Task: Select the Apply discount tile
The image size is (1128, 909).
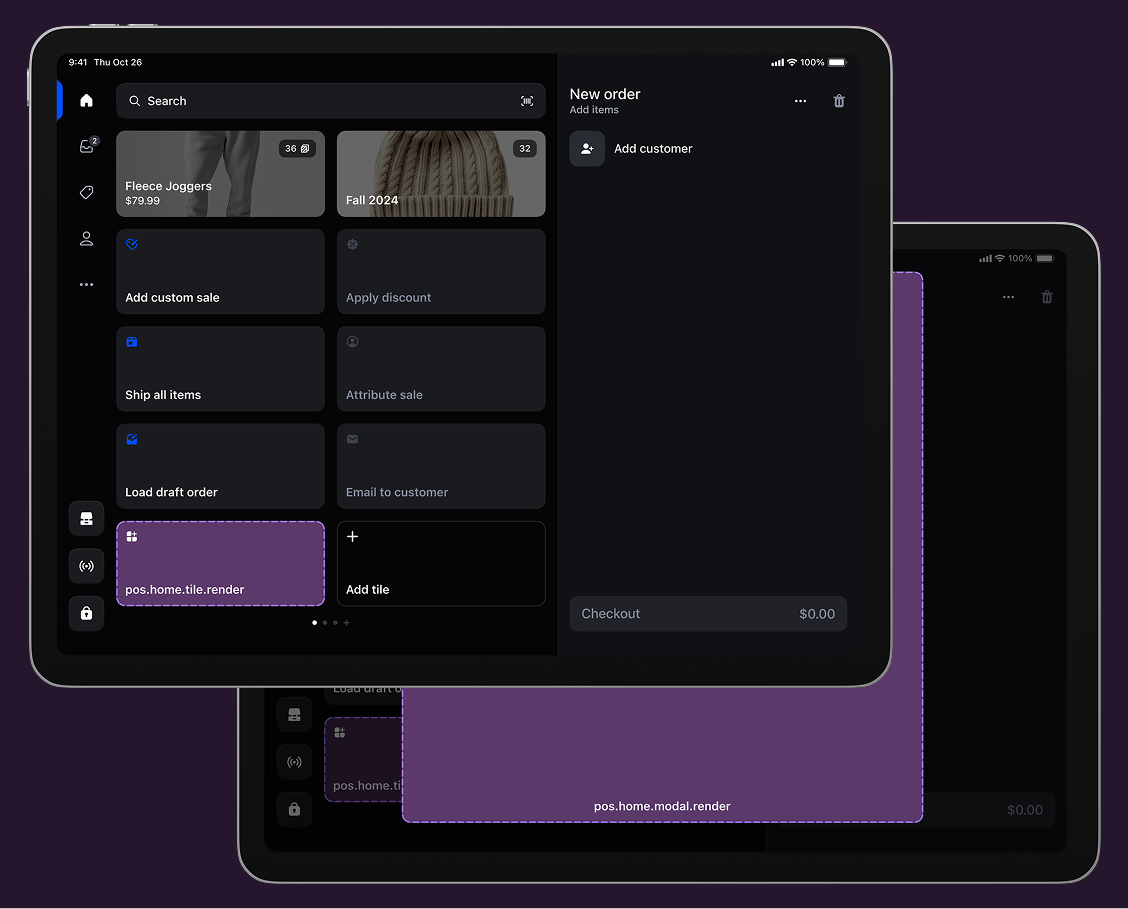Action: click(x=441, y=271)
